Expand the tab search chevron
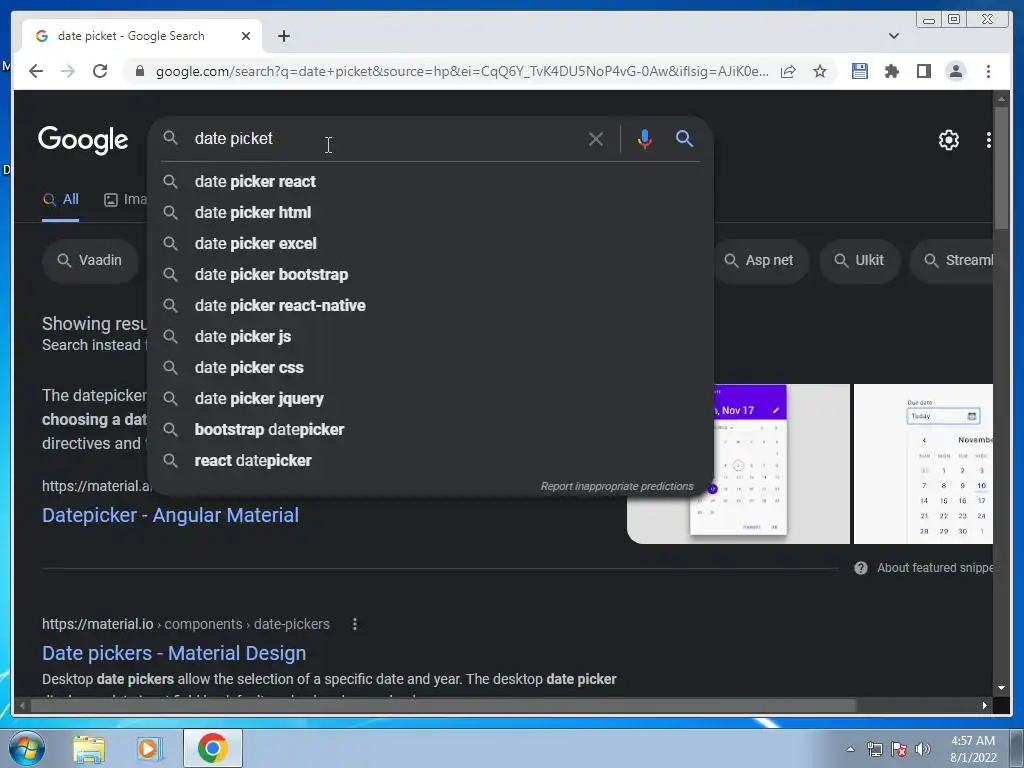1024x768 pixels. (894, 36)
